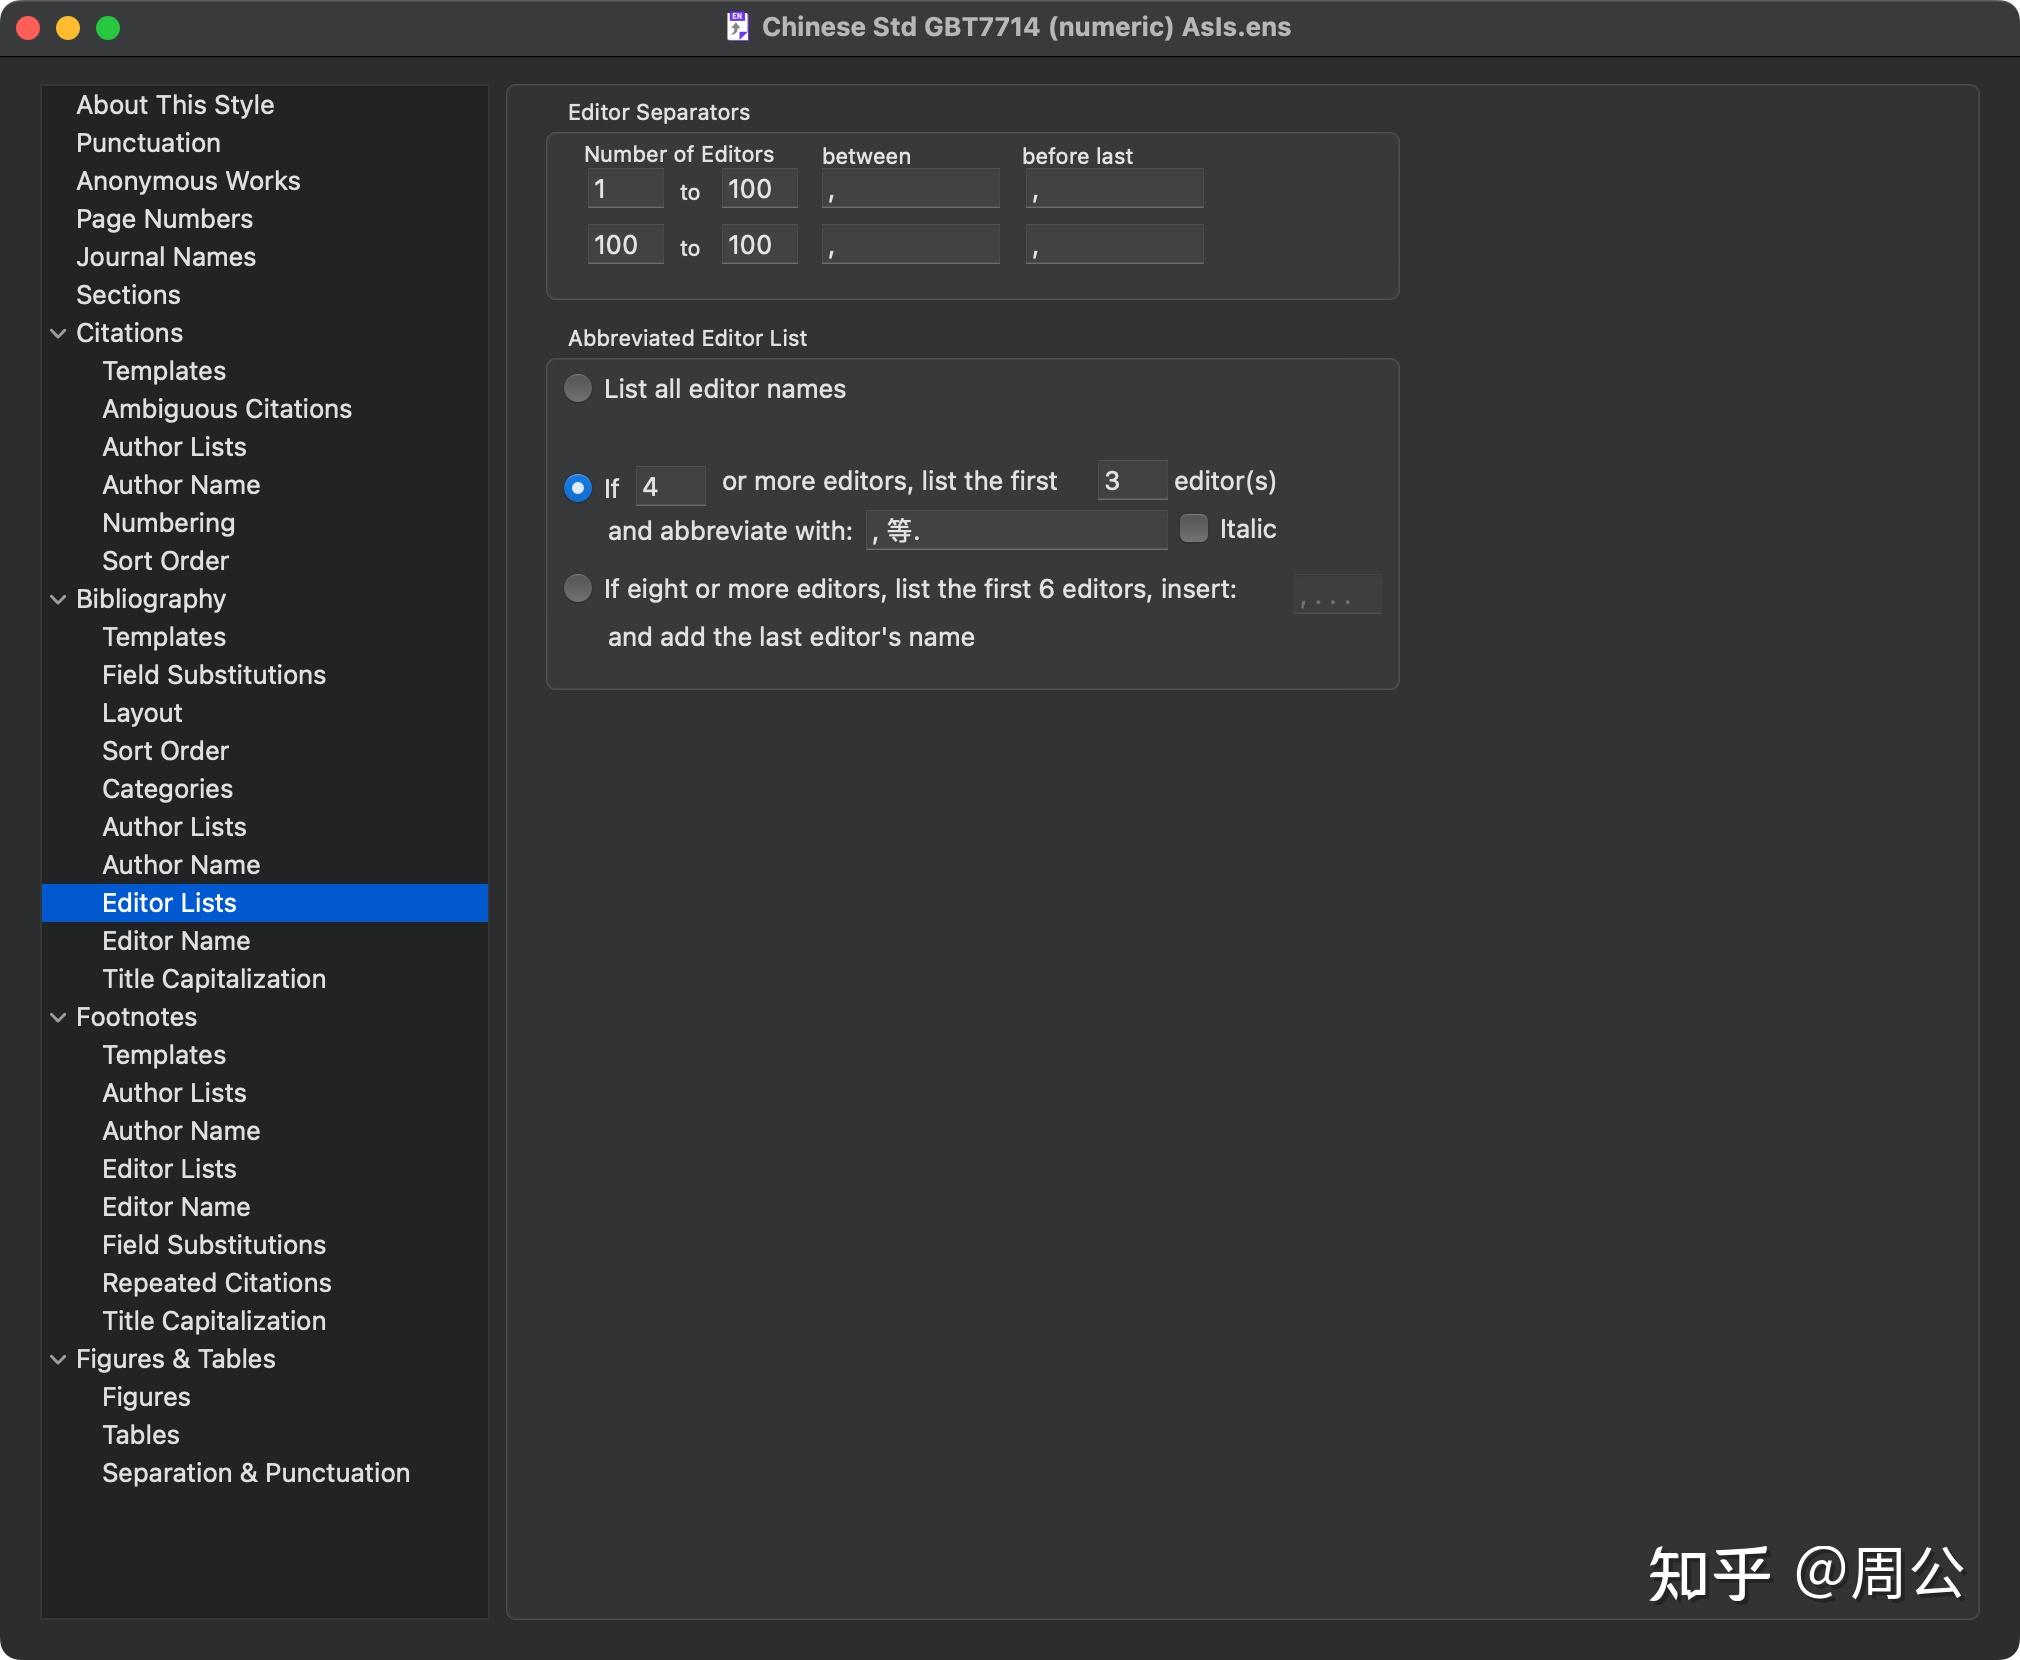Select Journal Names in the sidebar
Screen dimensions: 2020x1660
click(x=165, y=257)
